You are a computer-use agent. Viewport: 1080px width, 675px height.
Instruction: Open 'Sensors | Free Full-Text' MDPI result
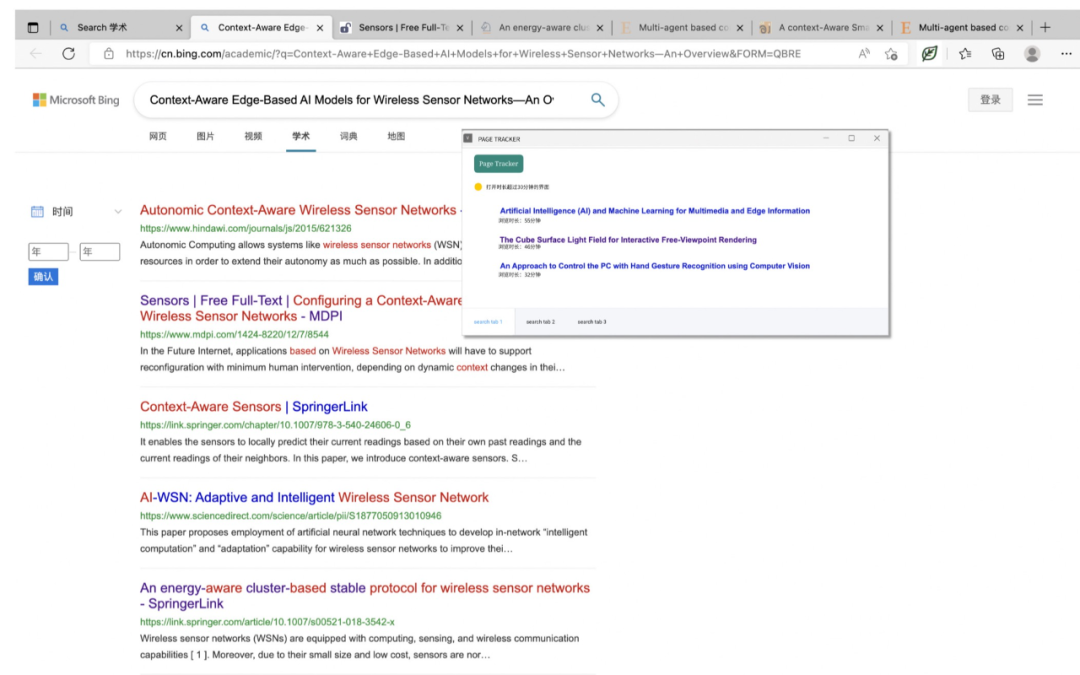click(x=300, y=309)
